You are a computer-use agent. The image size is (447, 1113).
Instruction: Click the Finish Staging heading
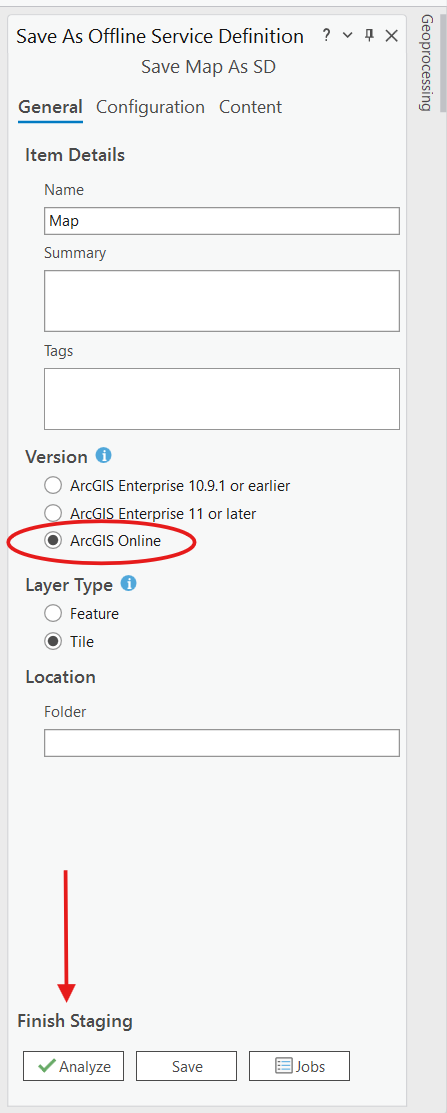click(75, 1021)
